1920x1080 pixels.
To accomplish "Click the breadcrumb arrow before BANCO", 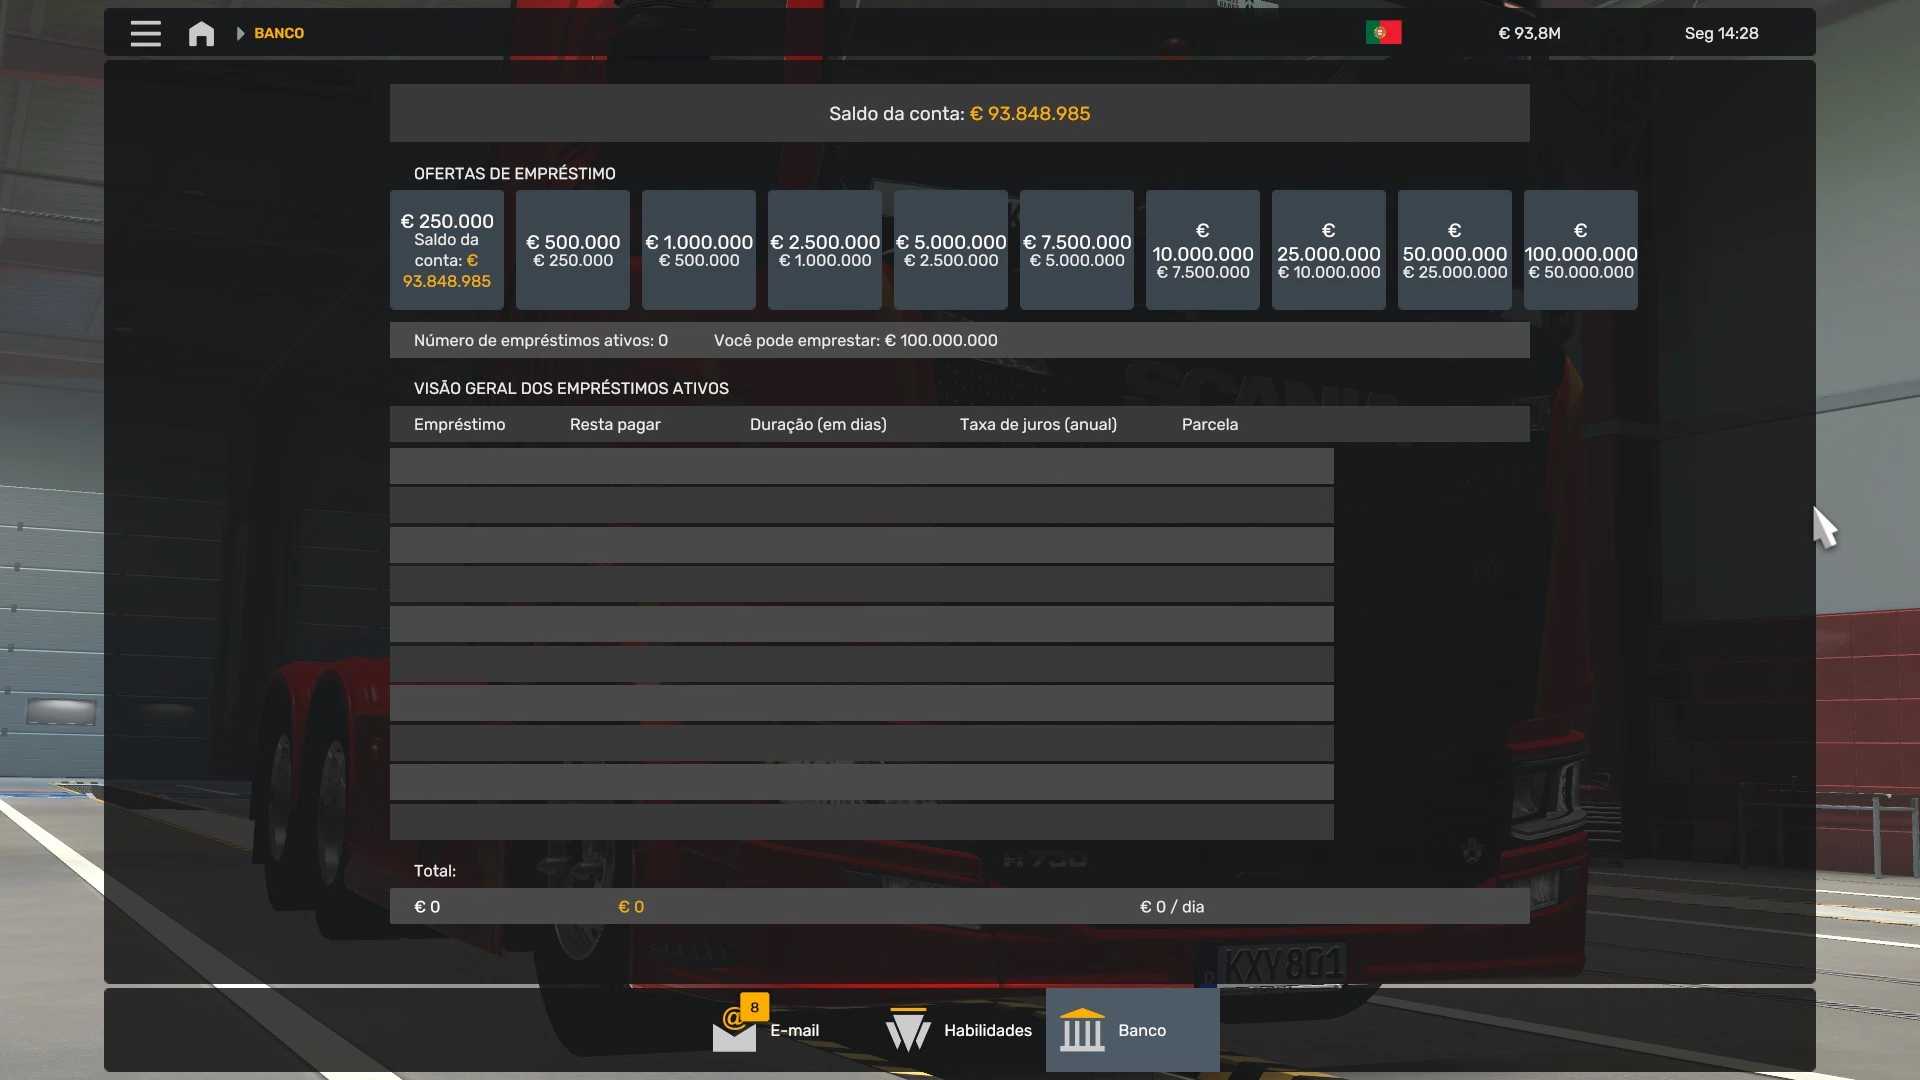I will (x=240, y=33).
